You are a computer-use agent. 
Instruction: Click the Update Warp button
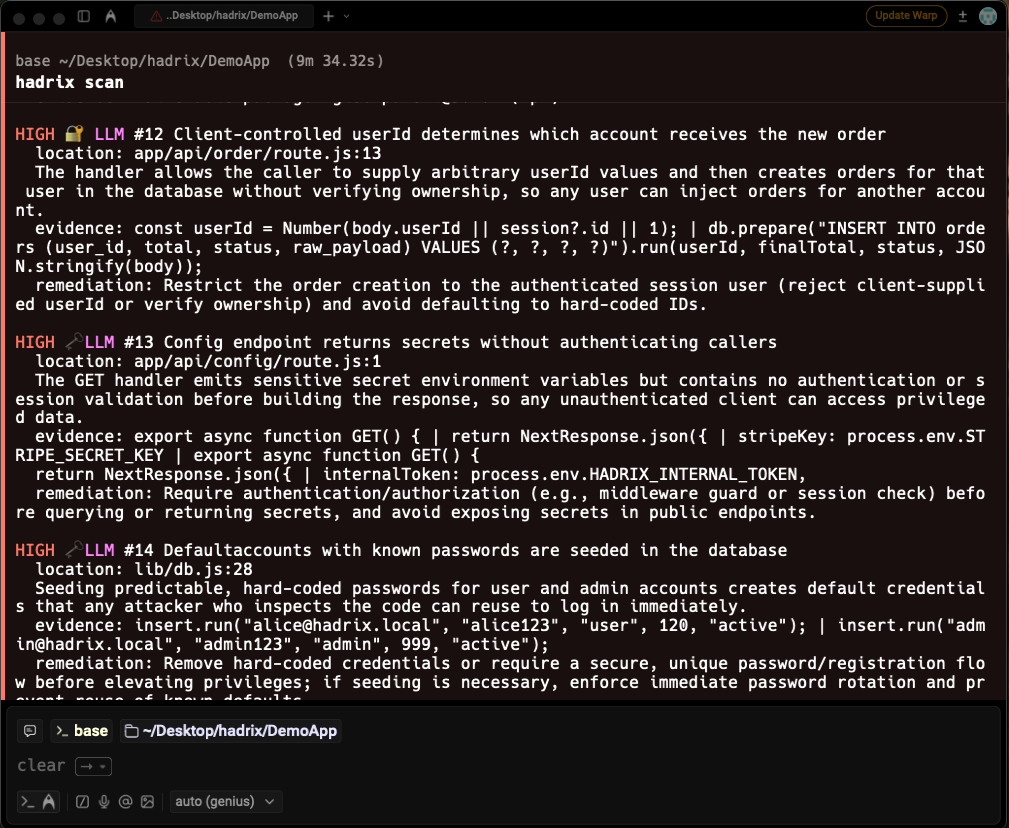pyautogui.click(x=906, y=16)
